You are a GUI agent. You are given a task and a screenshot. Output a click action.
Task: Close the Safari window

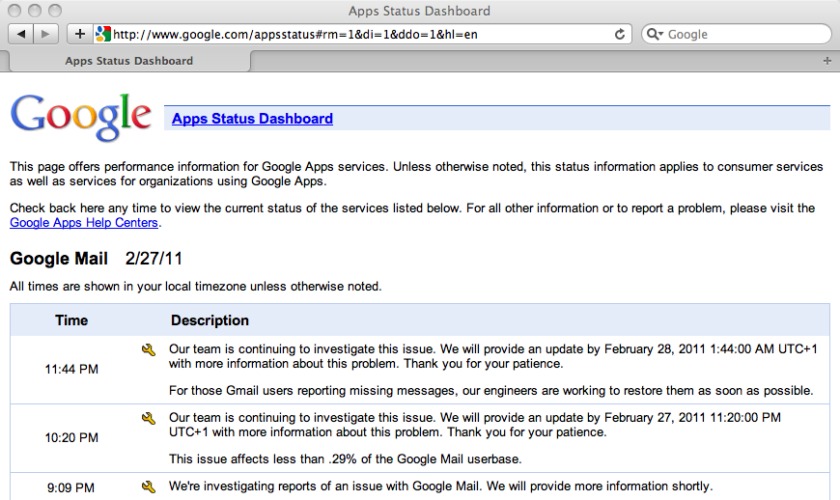pos(14,11)
